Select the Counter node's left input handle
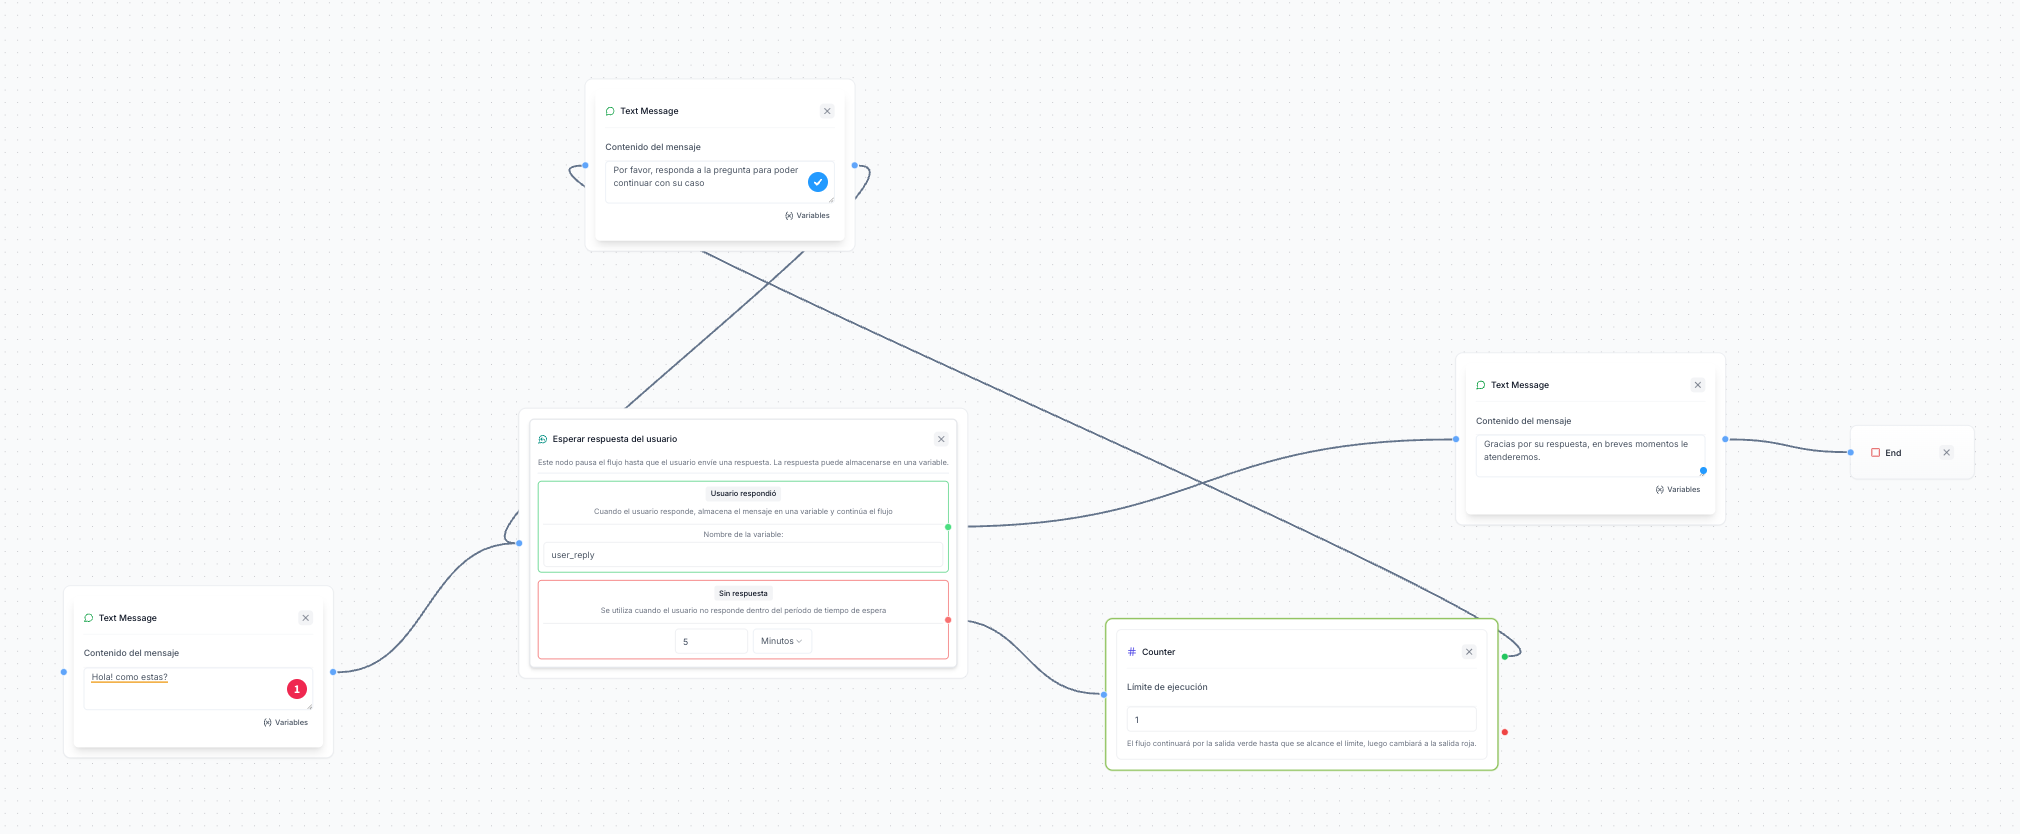The image size is (2020, 834). point(1104,695)
